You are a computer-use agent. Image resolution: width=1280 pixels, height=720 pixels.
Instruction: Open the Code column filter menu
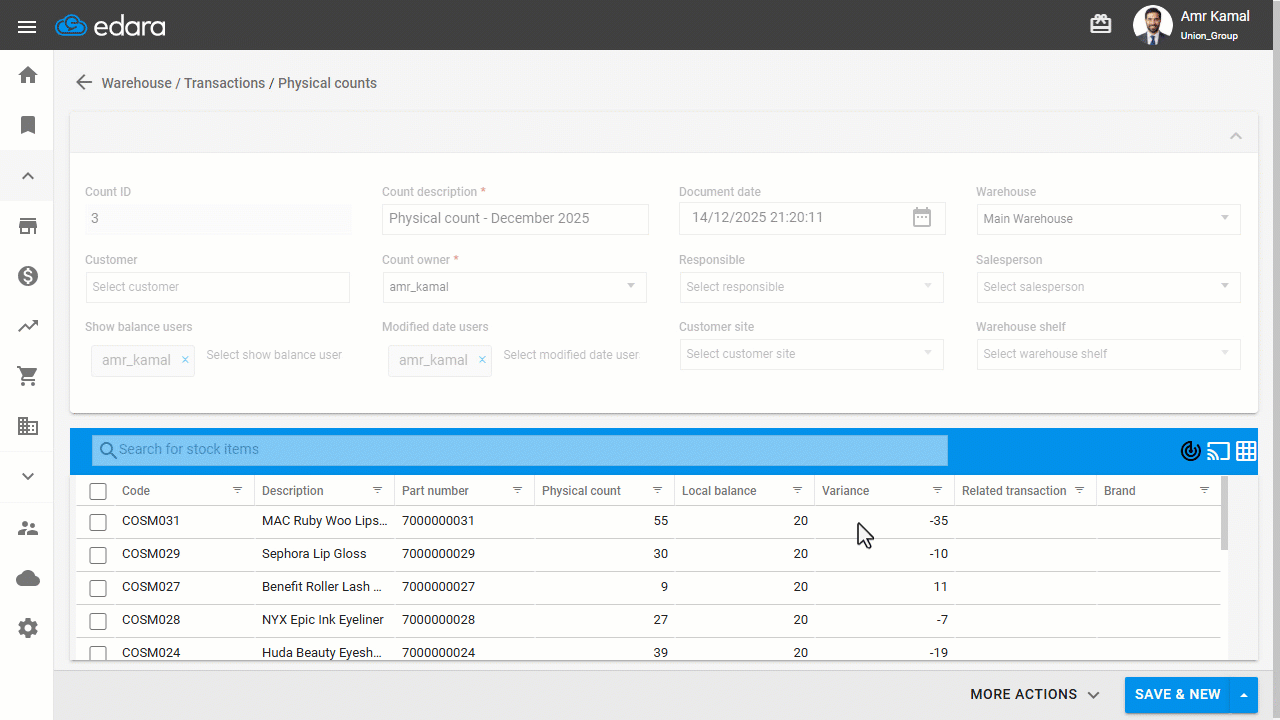click(x=237, y=490)
